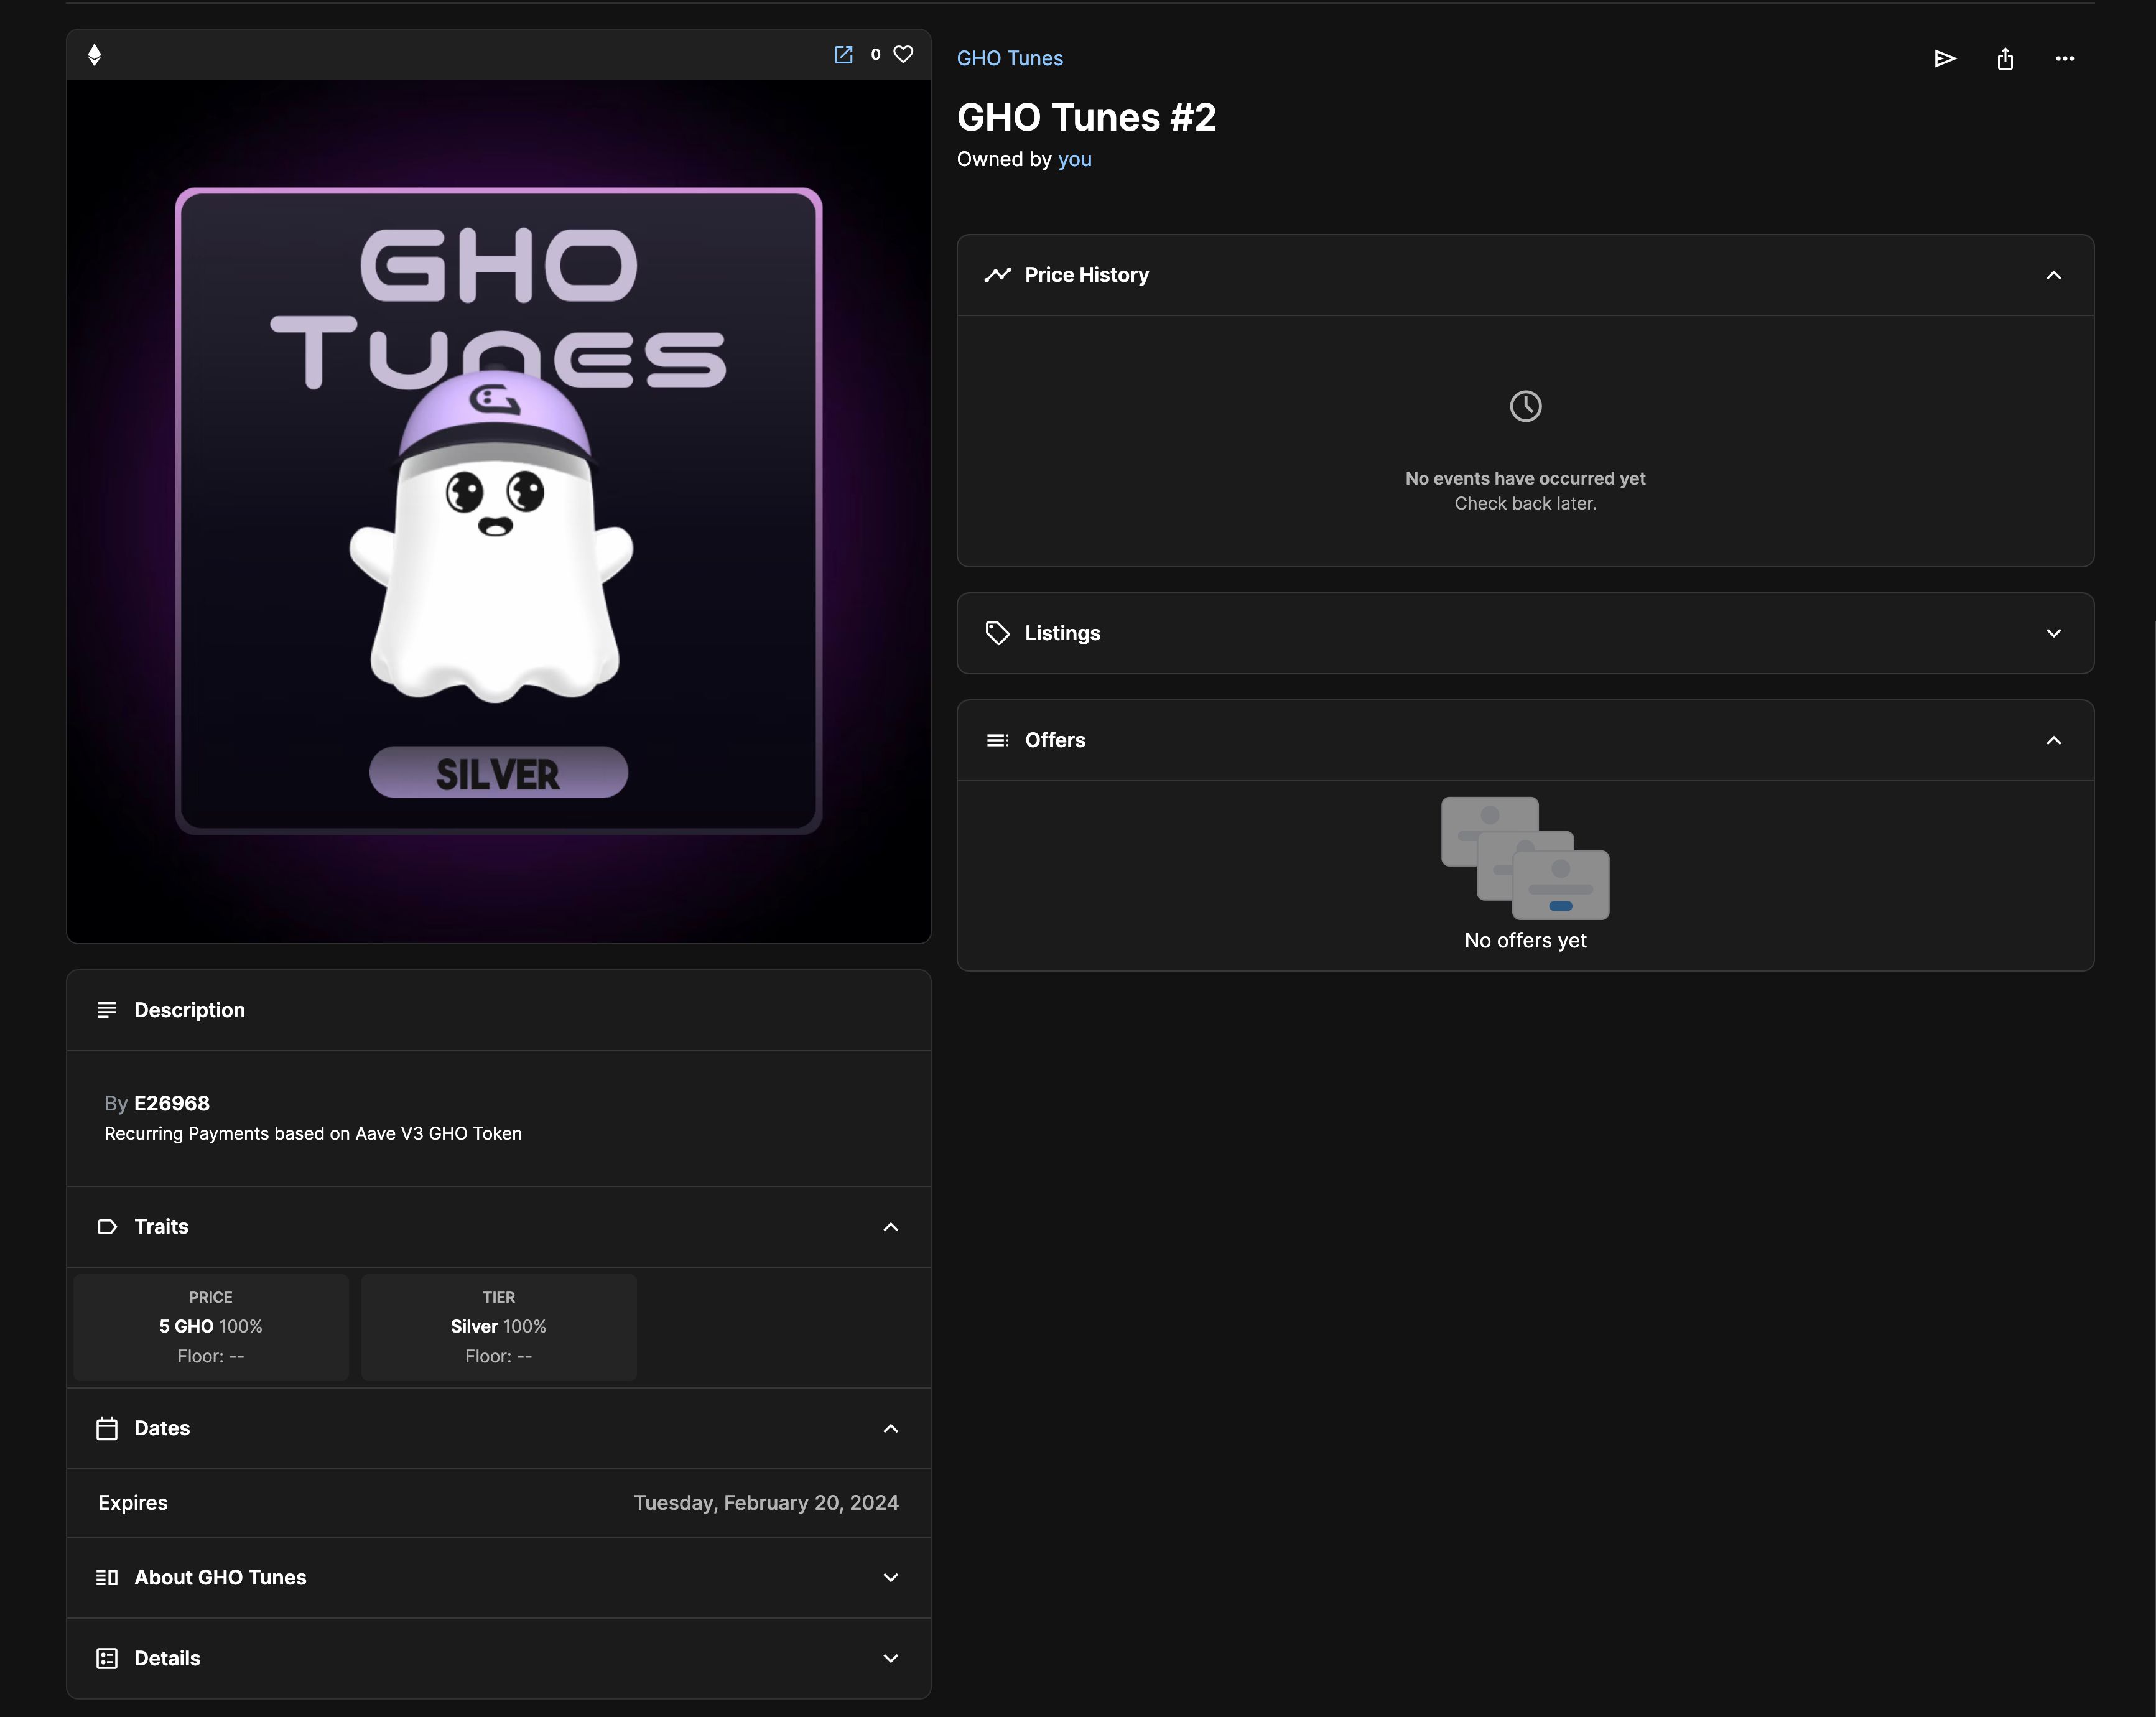
Task: Click the share icon
Action: coord(2005,59)
